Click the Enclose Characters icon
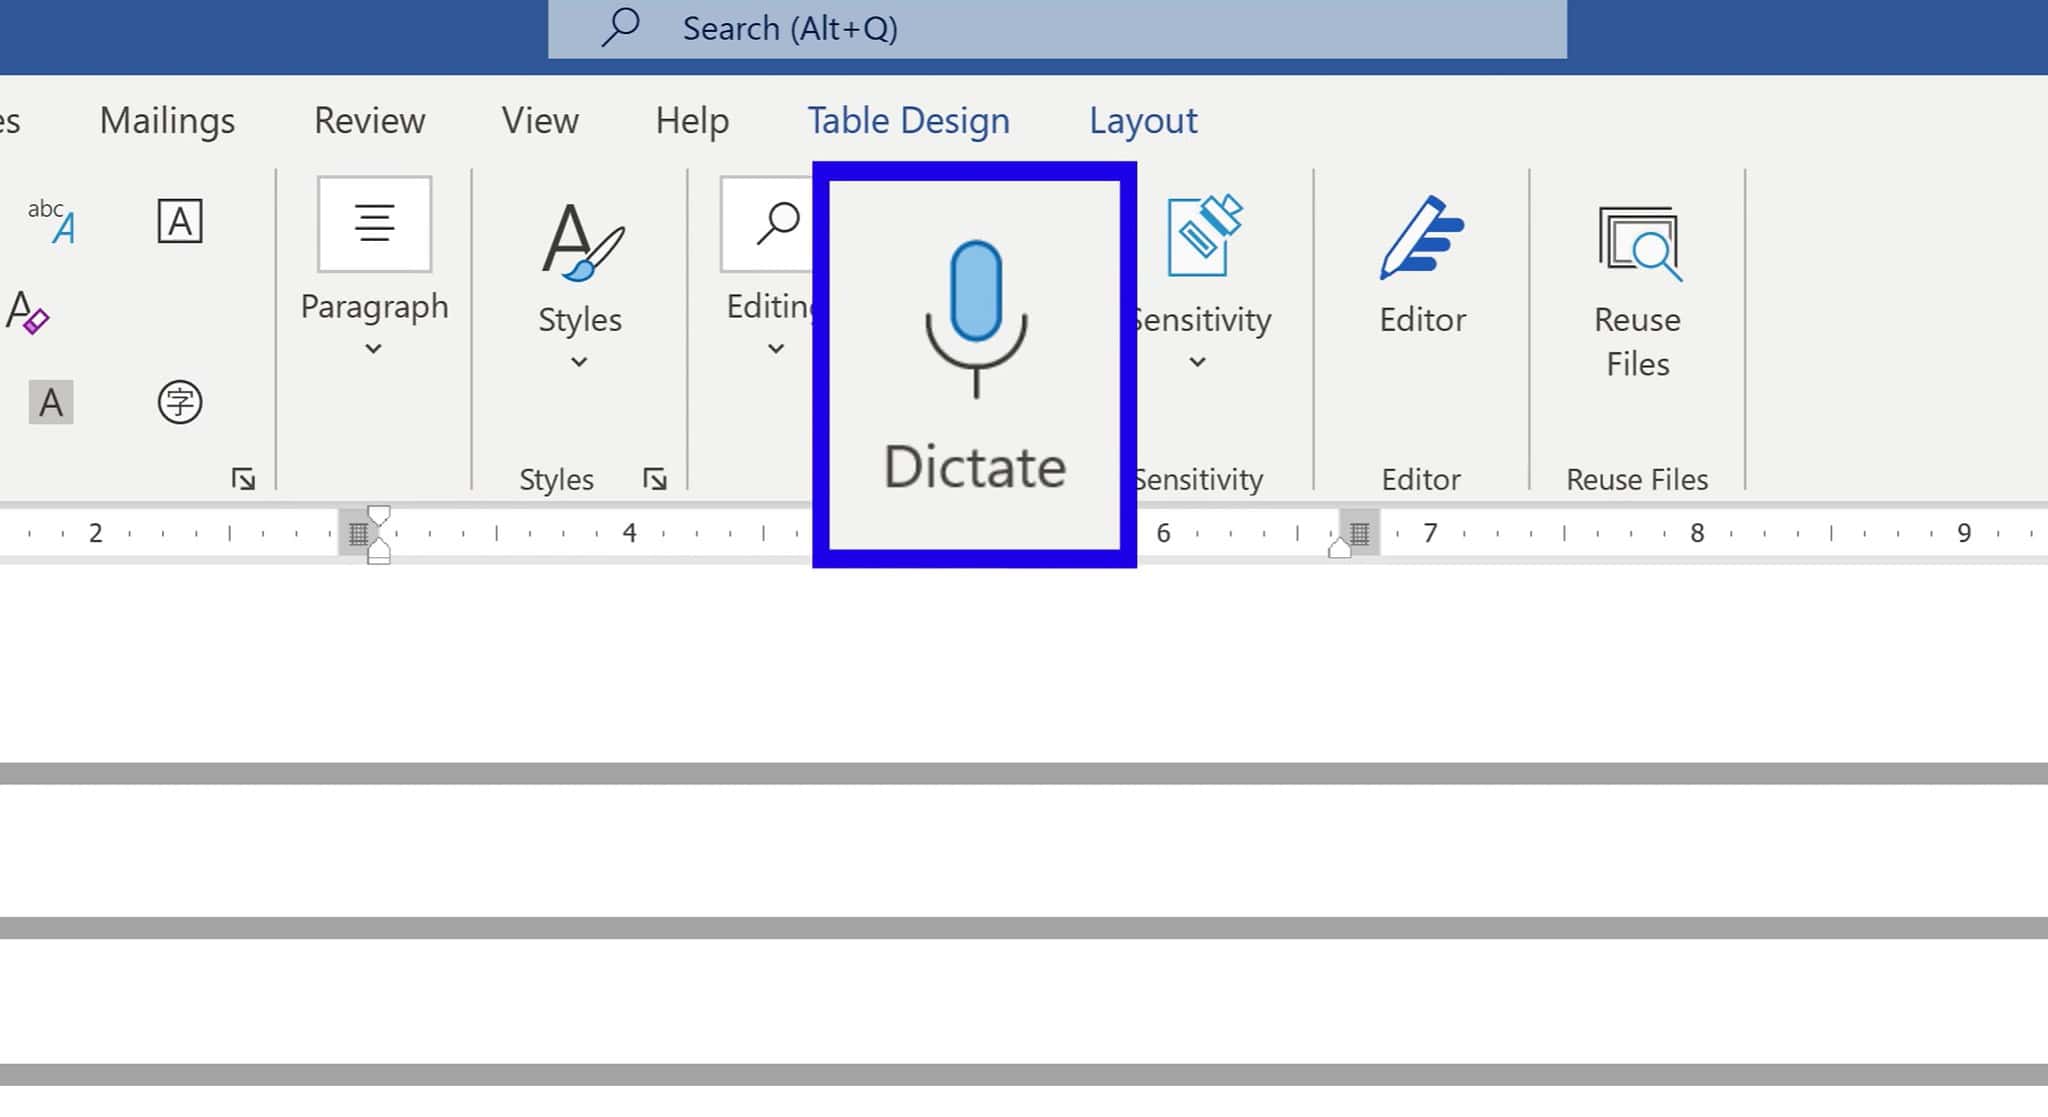 pos(181,401)
